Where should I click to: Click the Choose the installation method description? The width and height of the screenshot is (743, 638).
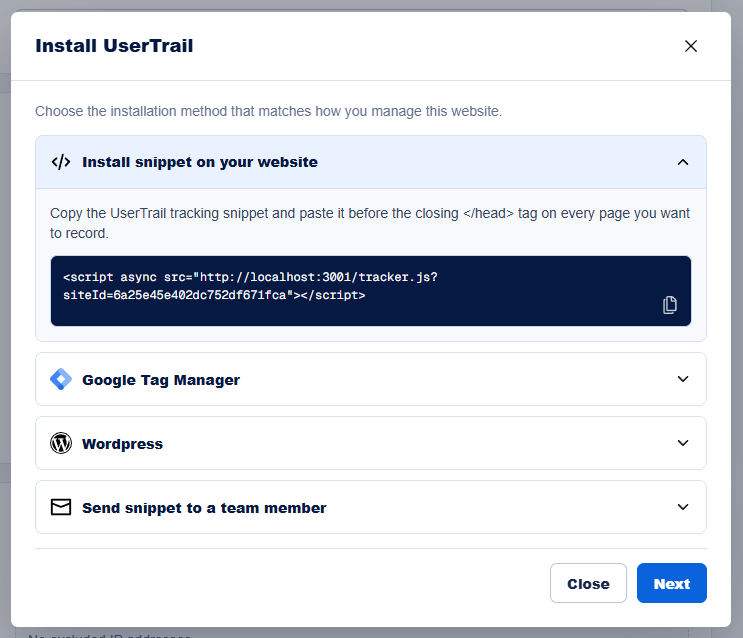coord(269,111)
